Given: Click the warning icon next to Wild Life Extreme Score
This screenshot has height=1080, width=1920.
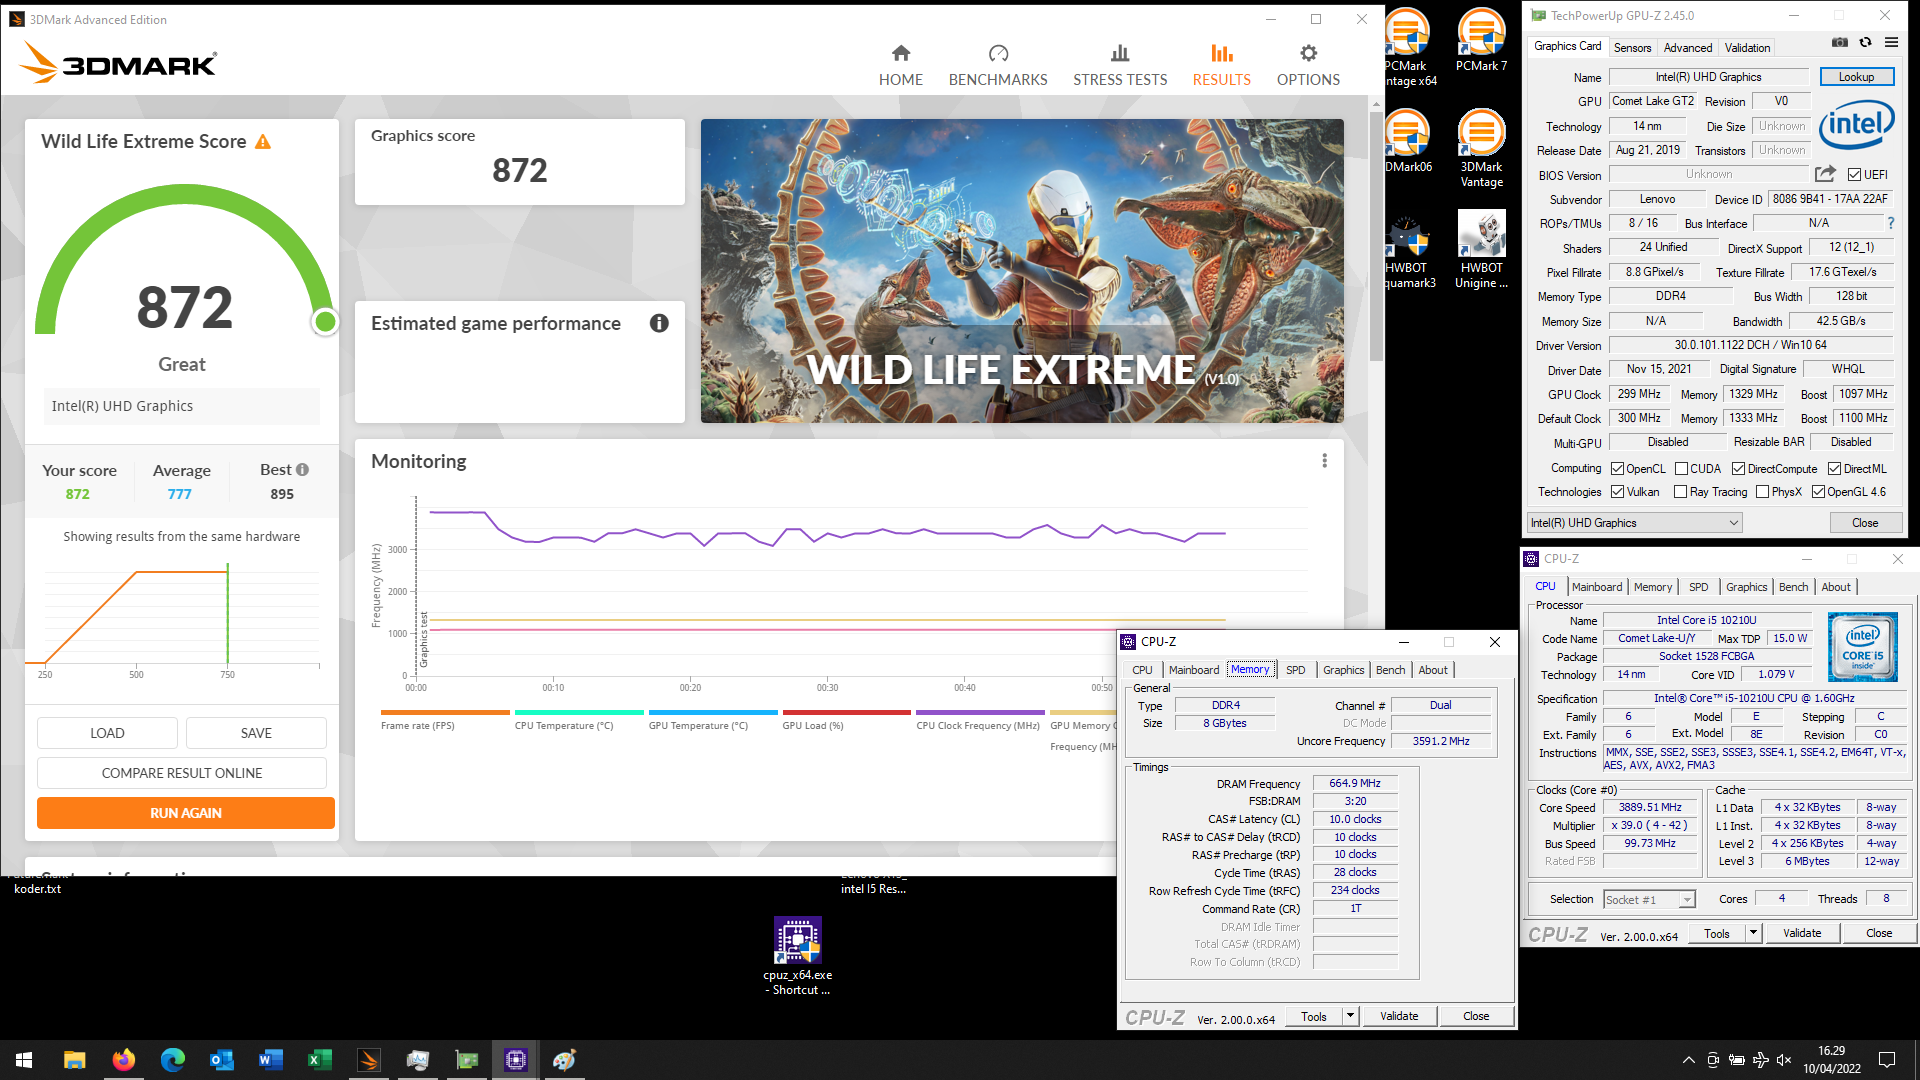Looking at the screenshot, I should coord(263,142).
